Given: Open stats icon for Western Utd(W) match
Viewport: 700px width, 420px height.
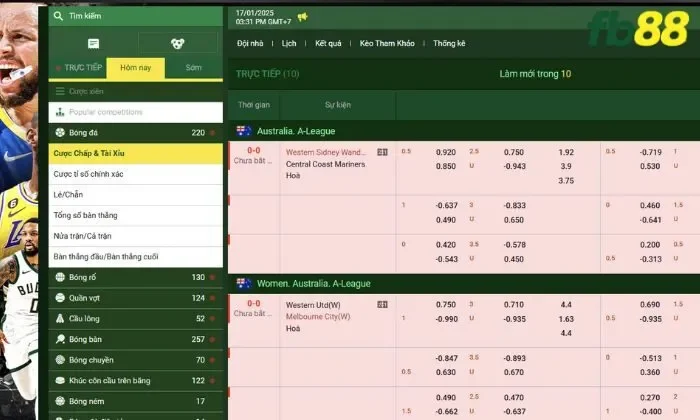Looking at the screenshot, I should pos(382,304).
